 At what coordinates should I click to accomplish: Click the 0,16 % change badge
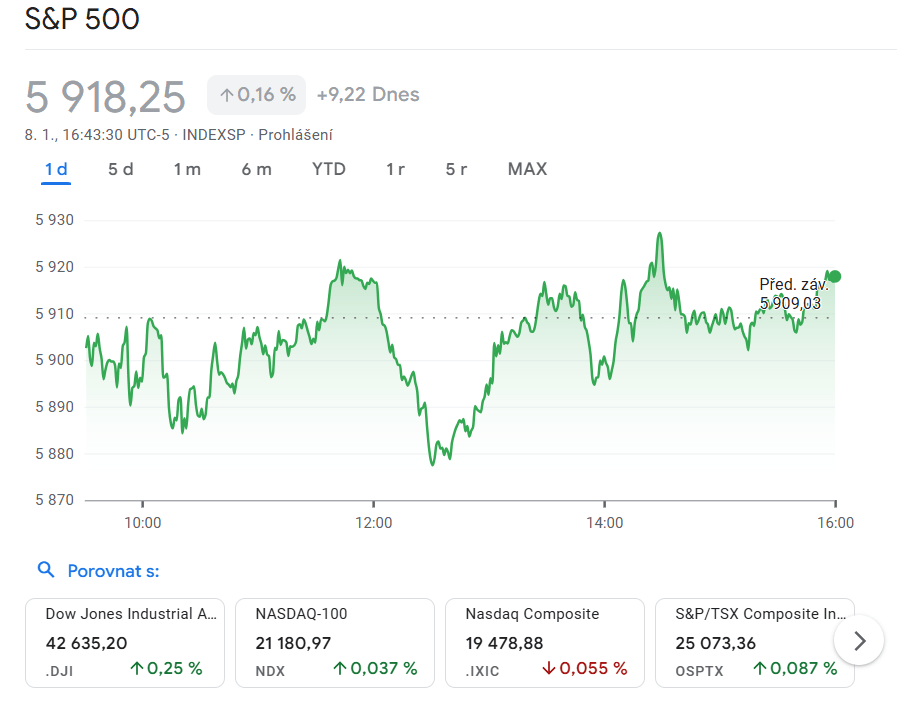pos(257,95)
